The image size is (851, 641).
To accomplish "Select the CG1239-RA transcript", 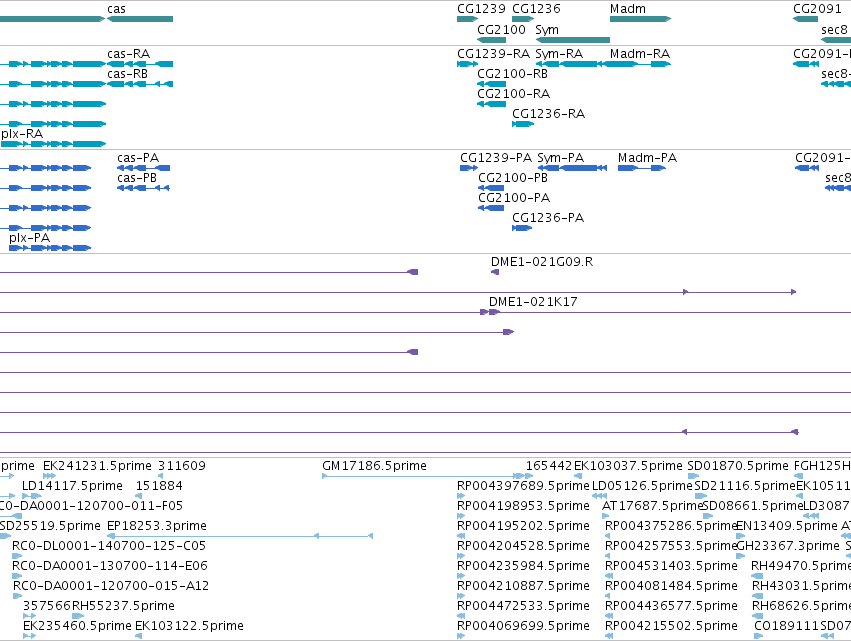I will pos(467,64).
